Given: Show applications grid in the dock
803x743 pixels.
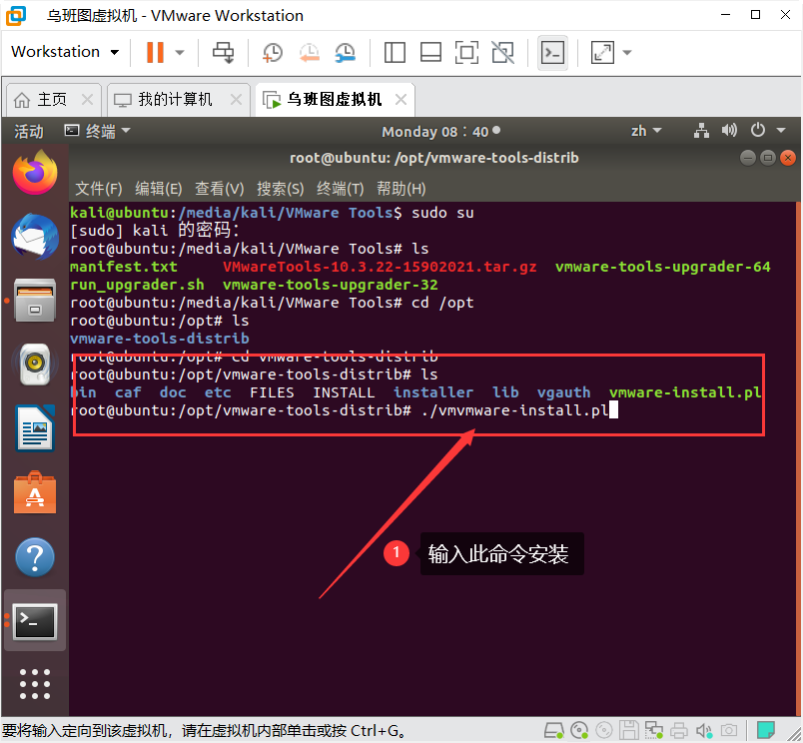Looking at the screenshot, I should 35,684.
